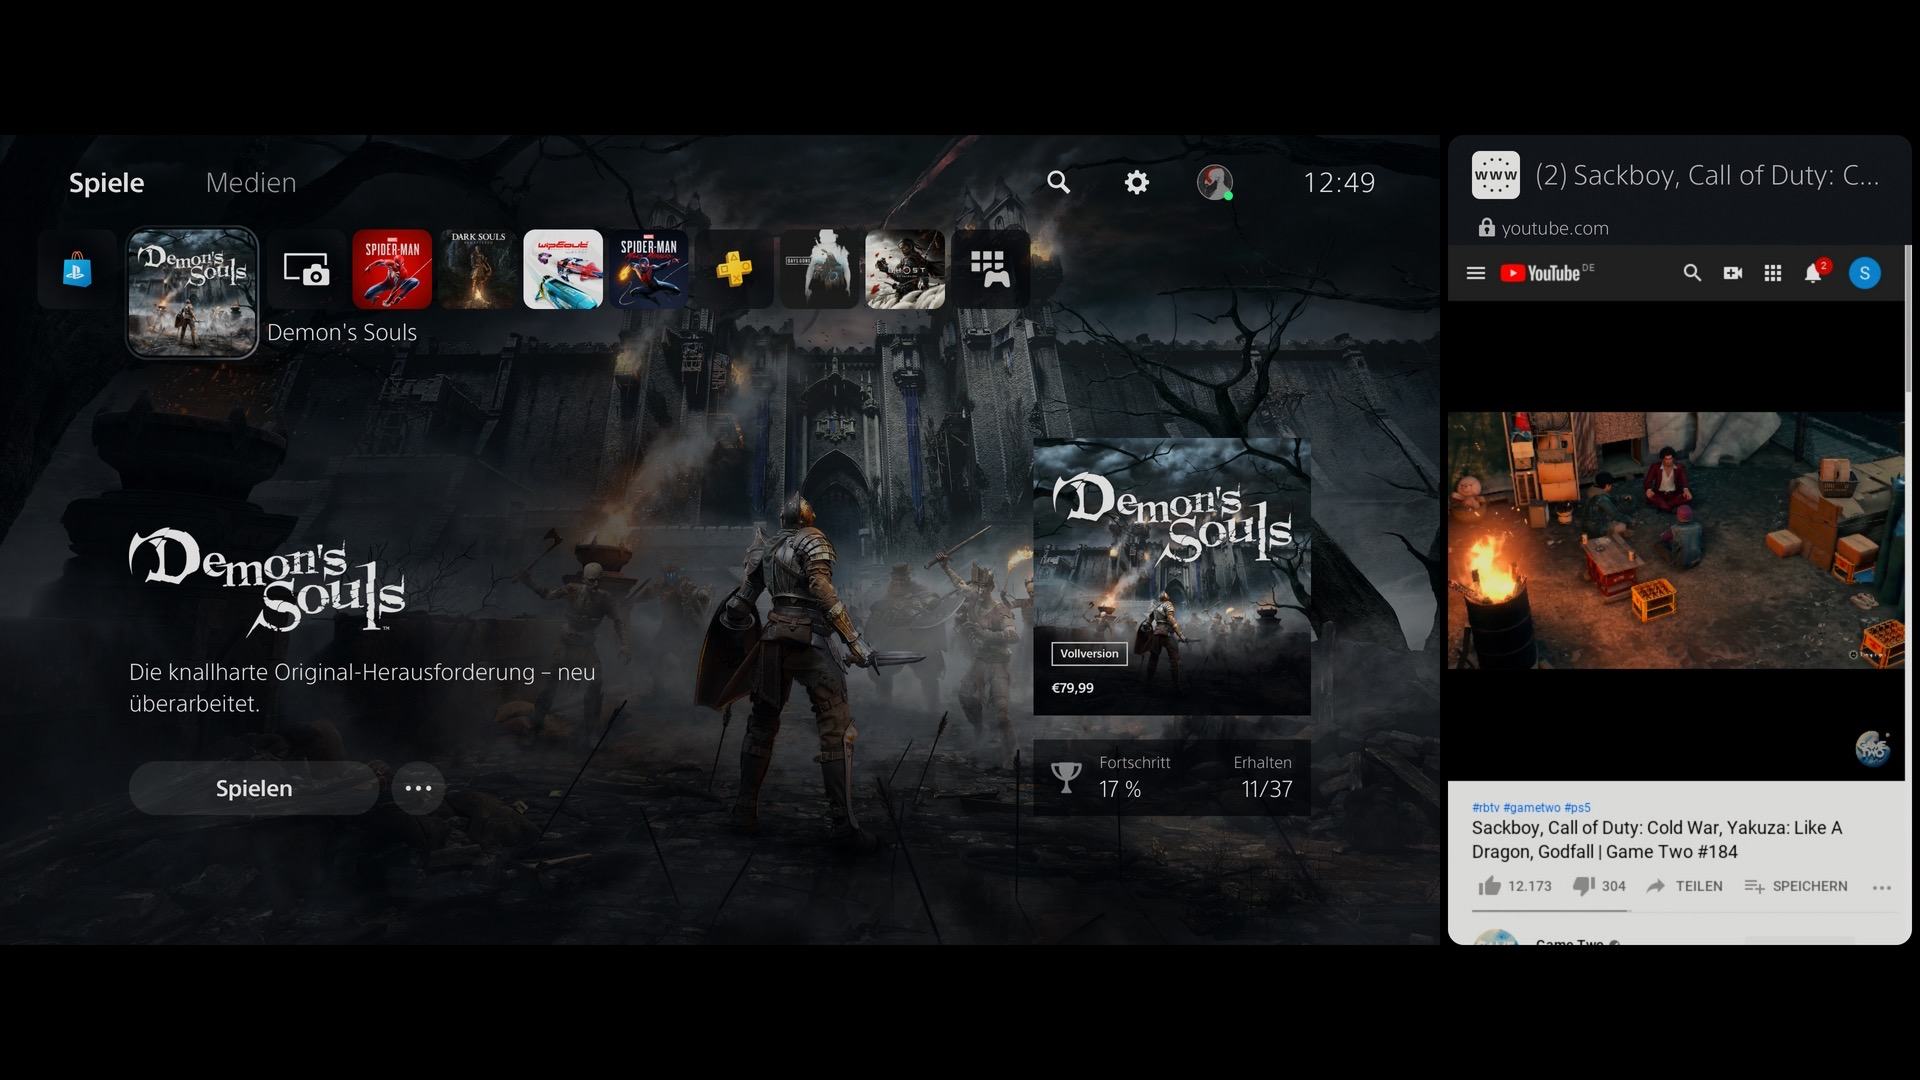Select the red Spider-Man game tile
This screenshot has height=1080, width=1920.
point(392,269)
